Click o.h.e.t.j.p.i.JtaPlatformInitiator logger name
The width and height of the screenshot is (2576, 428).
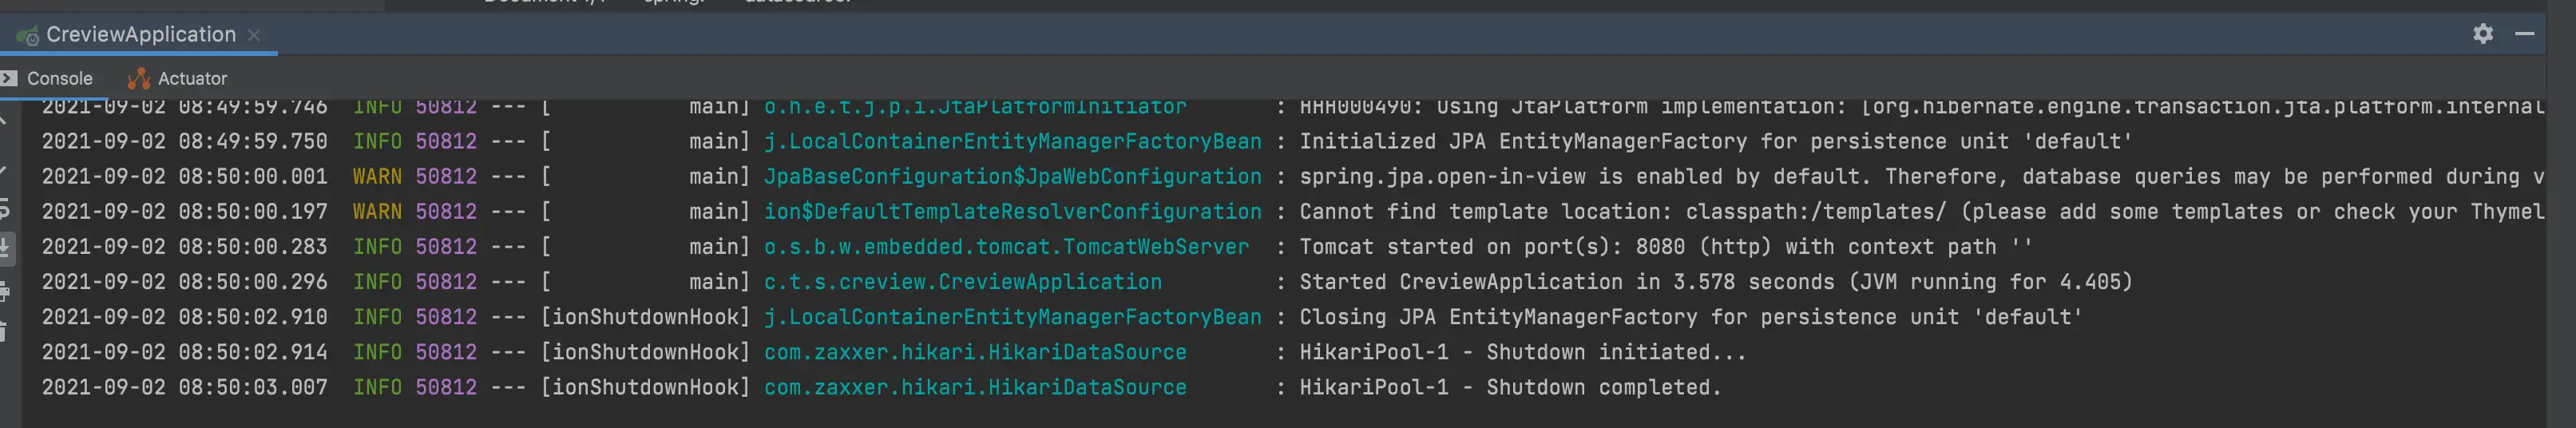(975, 107)
